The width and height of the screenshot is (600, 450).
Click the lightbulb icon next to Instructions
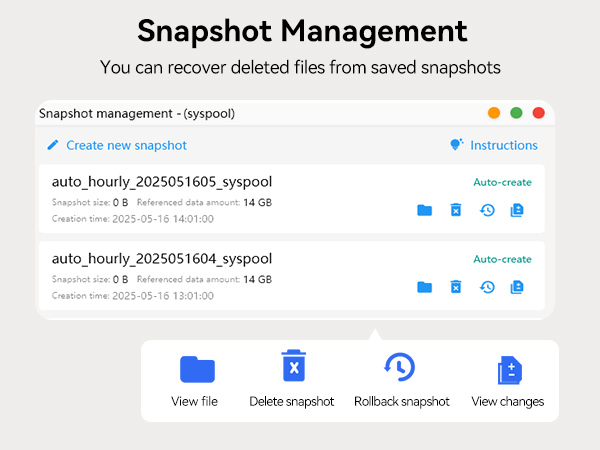[x=456, y=145]
